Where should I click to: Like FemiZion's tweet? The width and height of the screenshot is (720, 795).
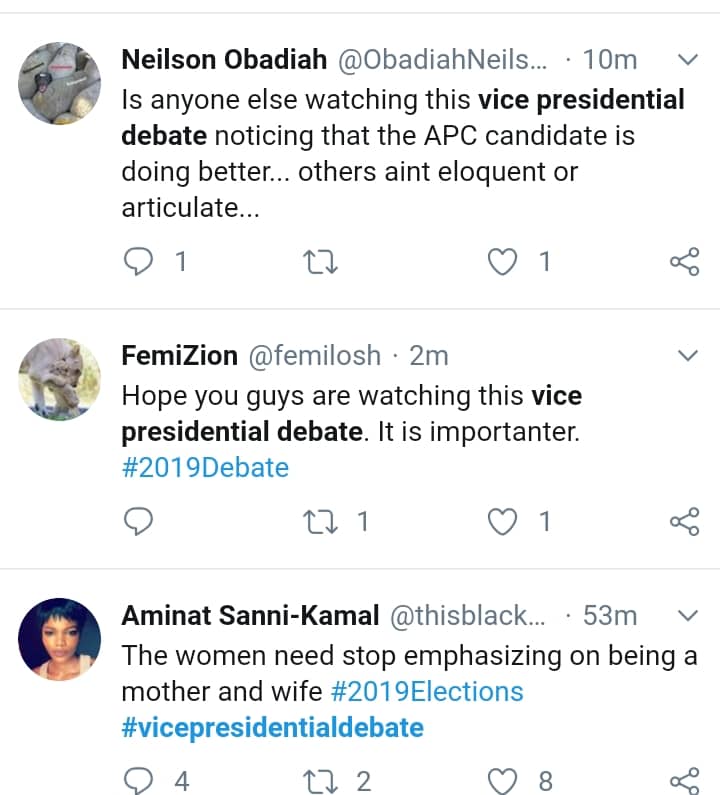coord(503,522)
